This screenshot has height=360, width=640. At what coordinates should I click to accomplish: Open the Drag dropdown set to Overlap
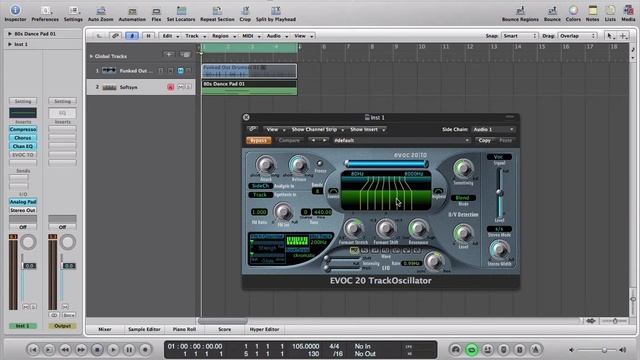[x=578, y=36]
